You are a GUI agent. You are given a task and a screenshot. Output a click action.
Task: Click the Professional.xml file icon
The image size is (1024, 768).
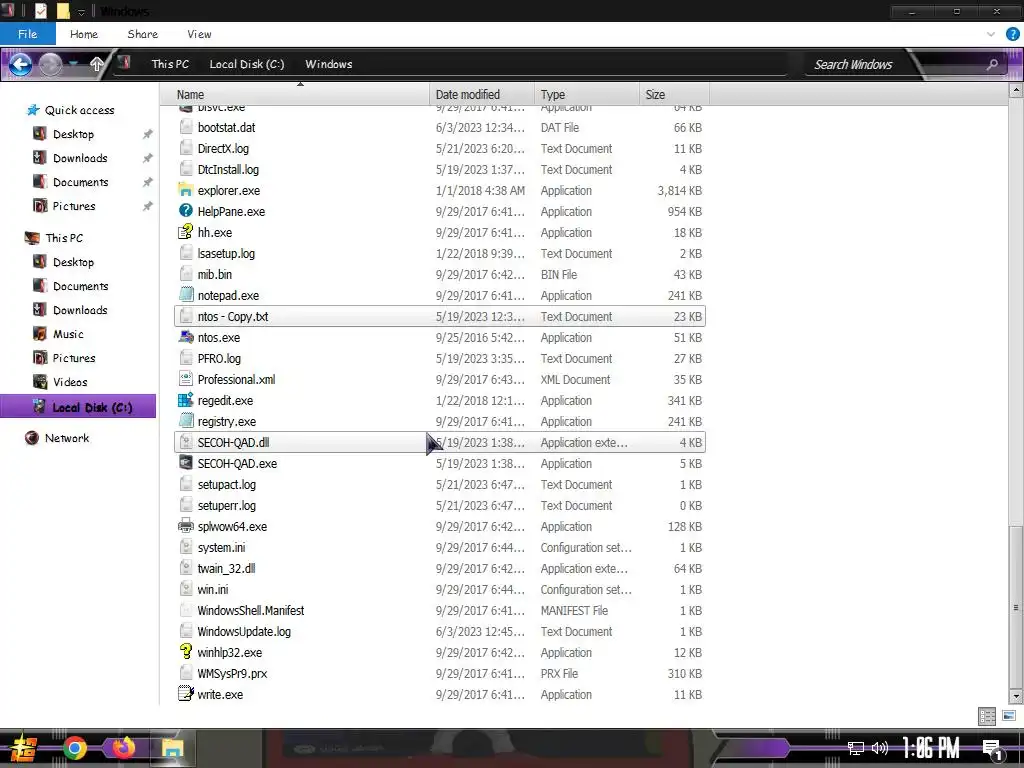click(185, 379)
